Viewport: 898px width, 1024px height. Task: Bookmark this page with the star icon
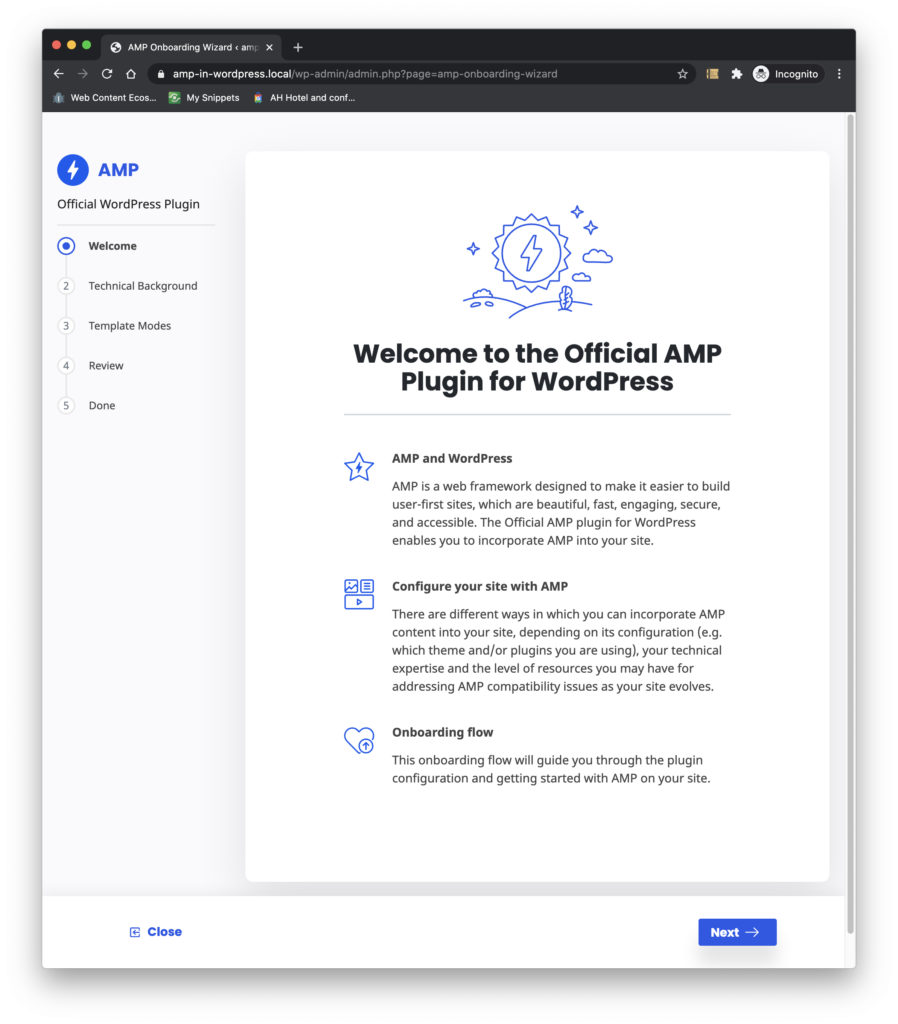point(682,74)
